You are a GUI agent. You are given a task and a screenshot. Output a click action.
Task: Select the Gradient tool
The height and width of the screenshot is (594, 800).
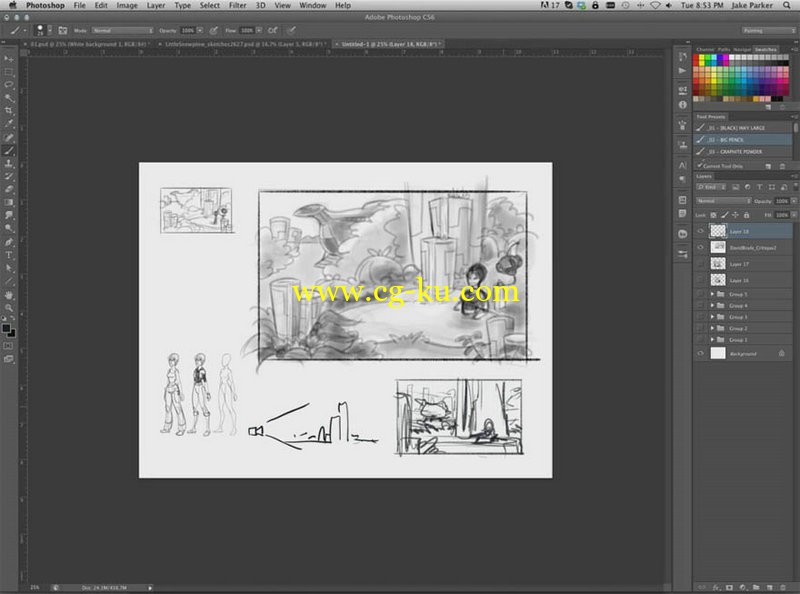[9, 203]
